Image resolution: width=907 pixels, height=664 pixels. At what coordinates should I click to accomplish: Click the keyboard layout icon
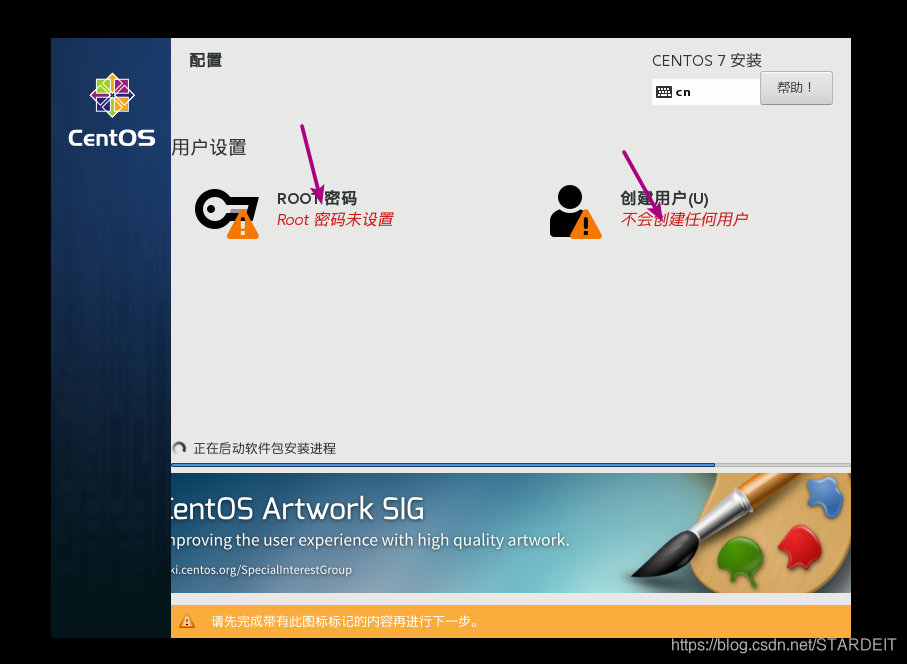[663, 92]
